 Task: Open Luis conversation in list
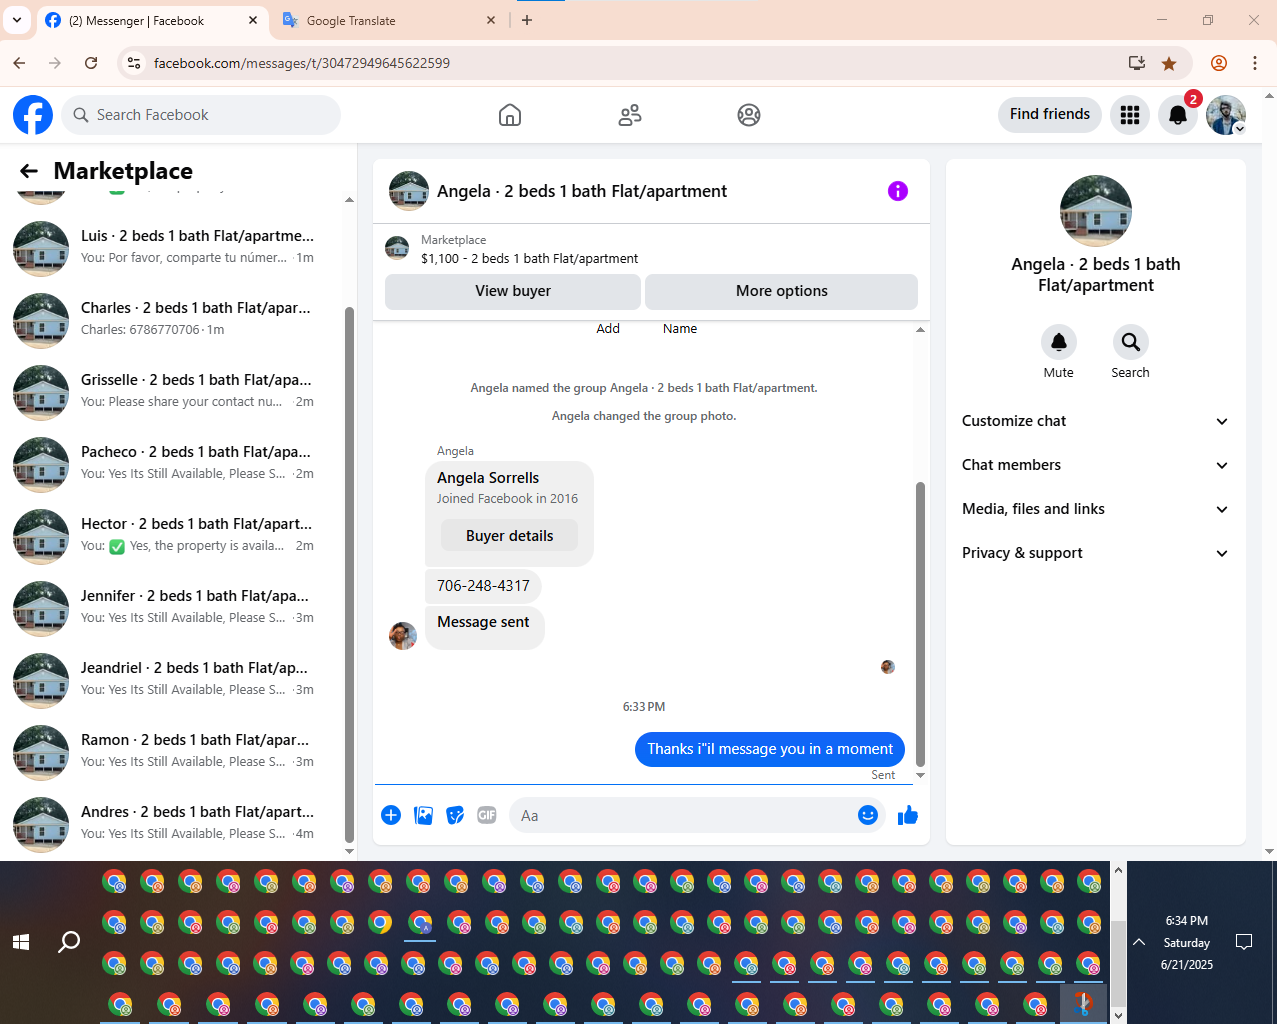pos(176,247)
